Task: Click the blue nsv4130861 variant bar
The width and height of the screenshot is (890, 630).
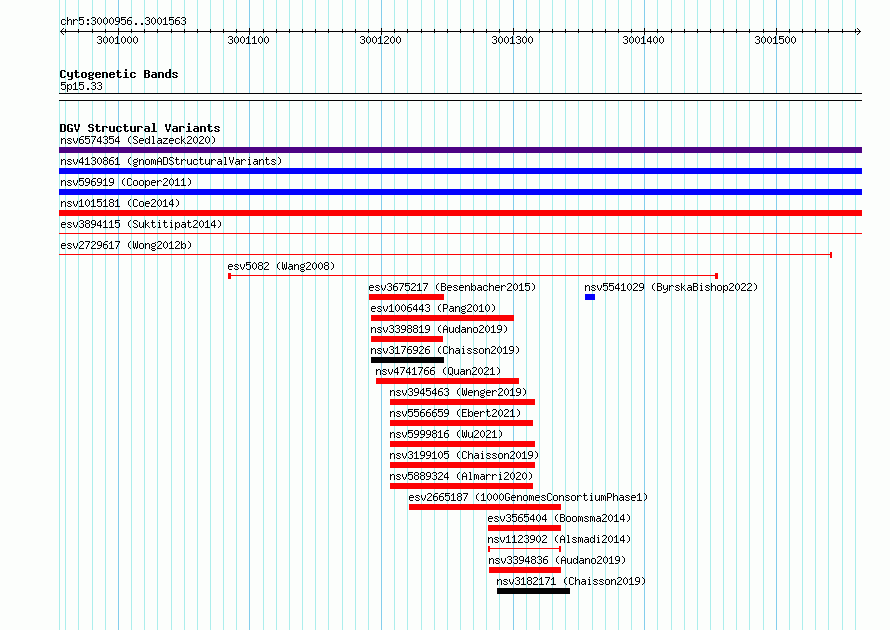Action: [x=460, y=171]
